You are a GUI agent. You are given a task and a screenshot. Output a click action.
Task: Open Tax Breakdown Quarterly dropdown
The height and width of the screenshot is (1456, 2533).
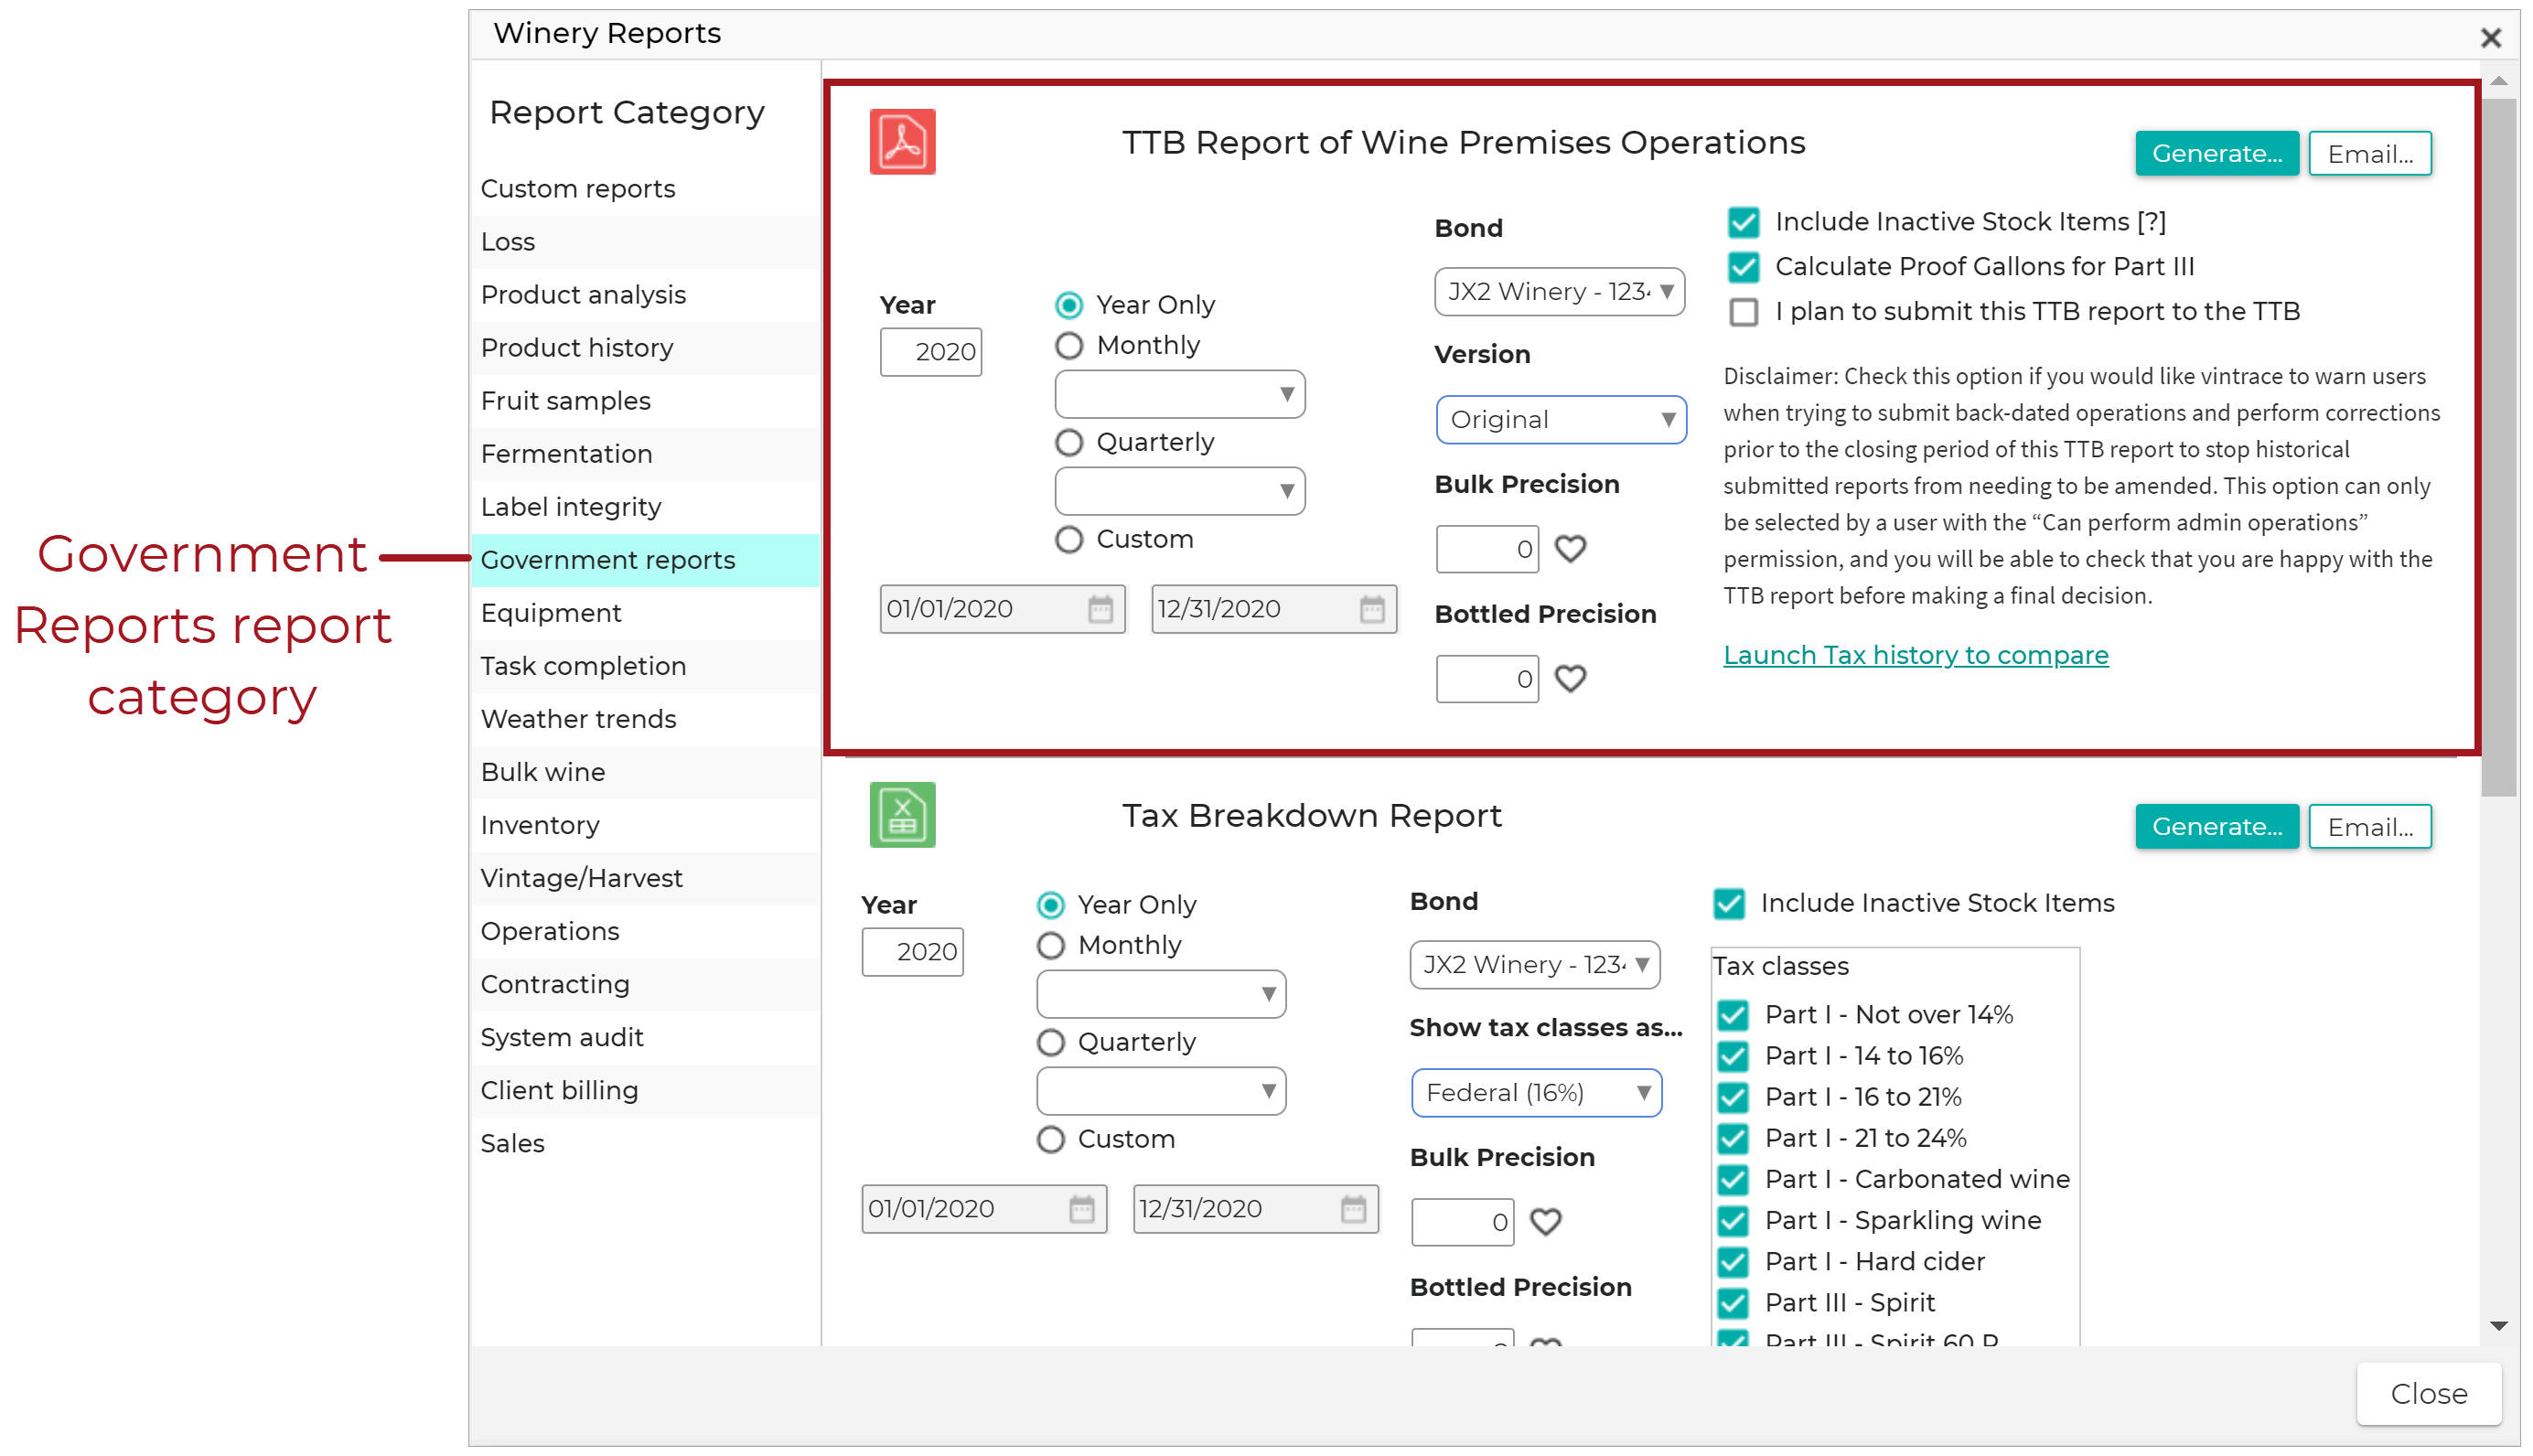[x=1160, y=1091]
